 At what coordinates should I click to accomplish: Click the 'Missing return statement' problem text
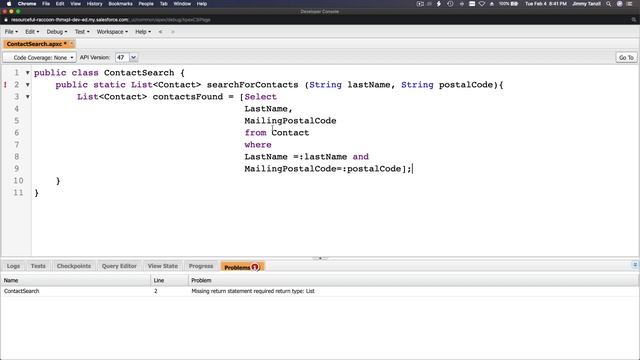click(253, 291)
